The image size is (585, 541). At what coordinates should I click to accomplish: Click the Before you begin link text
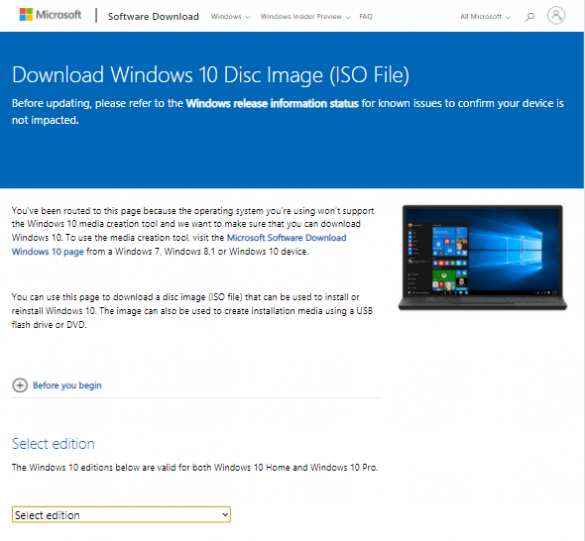click(x=67, y=385)
